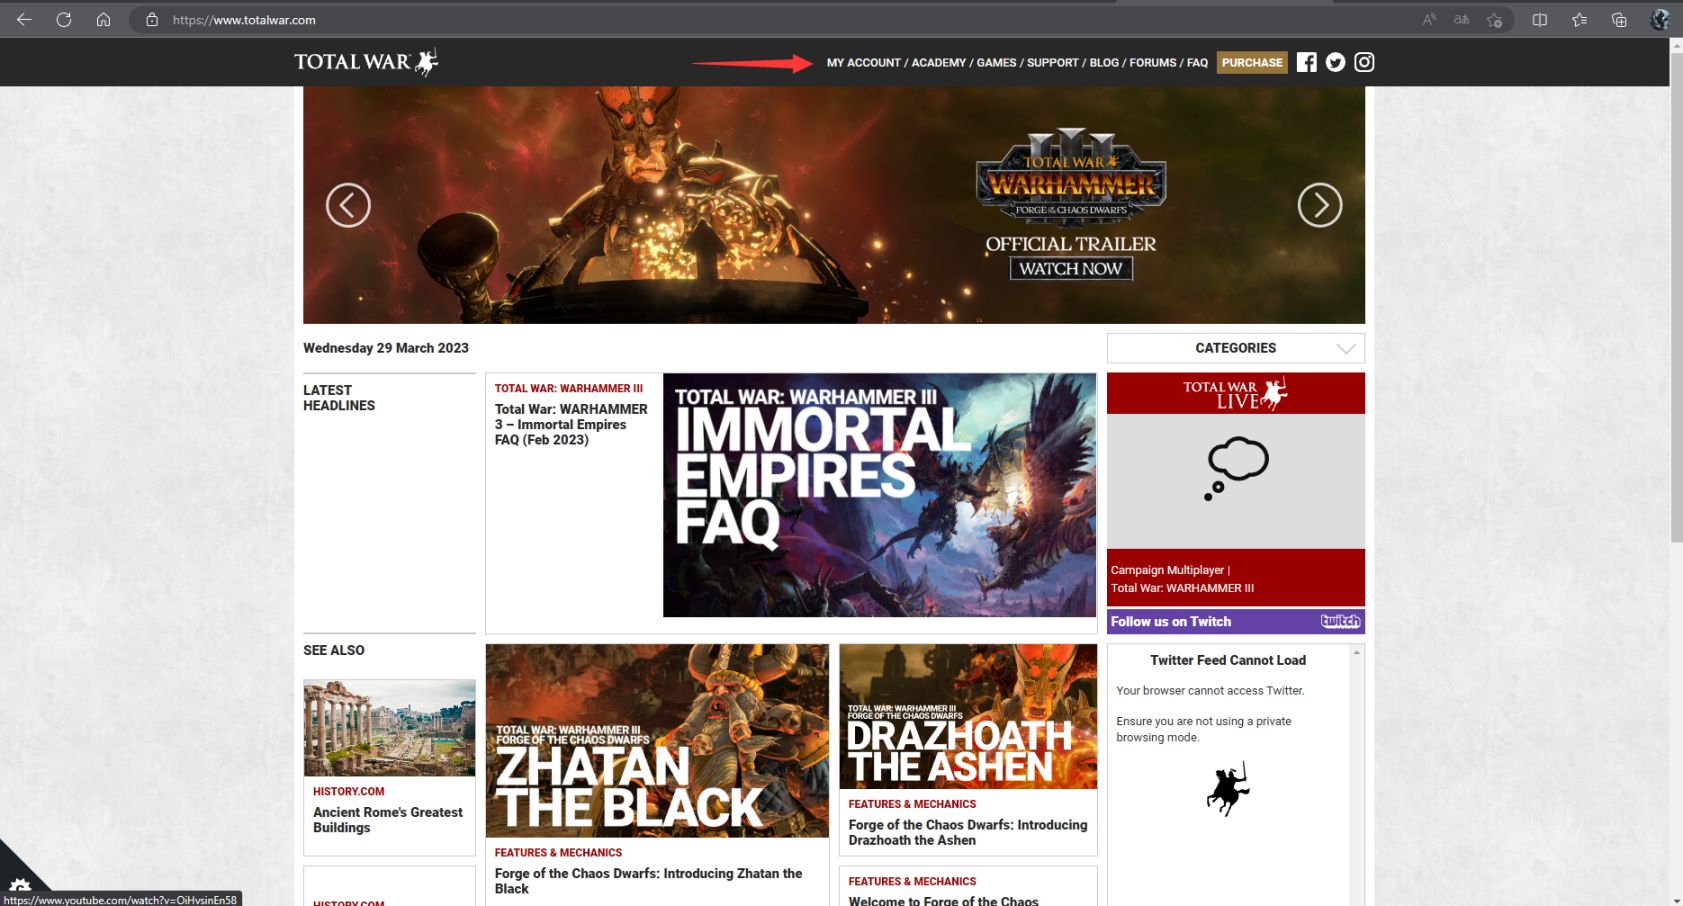Image resolution: width=1683 pixels, height=906 pixels.
Task: Open FAQ in the top menu
Action: tap(1197, 63)
